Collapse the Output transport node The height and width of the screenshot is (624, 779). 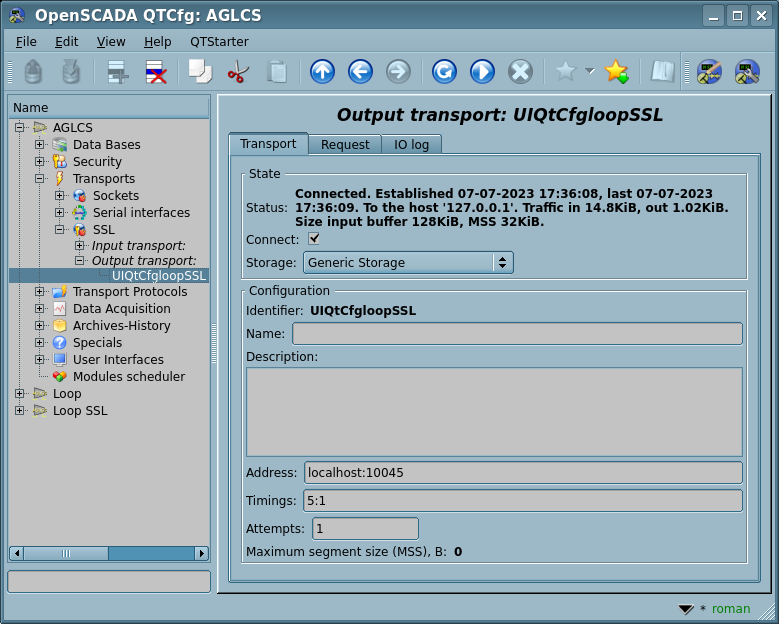pos(79,260)
